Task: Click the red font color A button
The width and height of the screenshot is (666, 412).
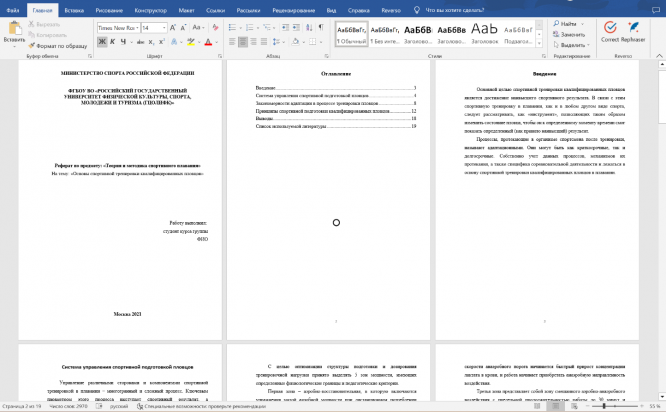Action: (208, 42)
